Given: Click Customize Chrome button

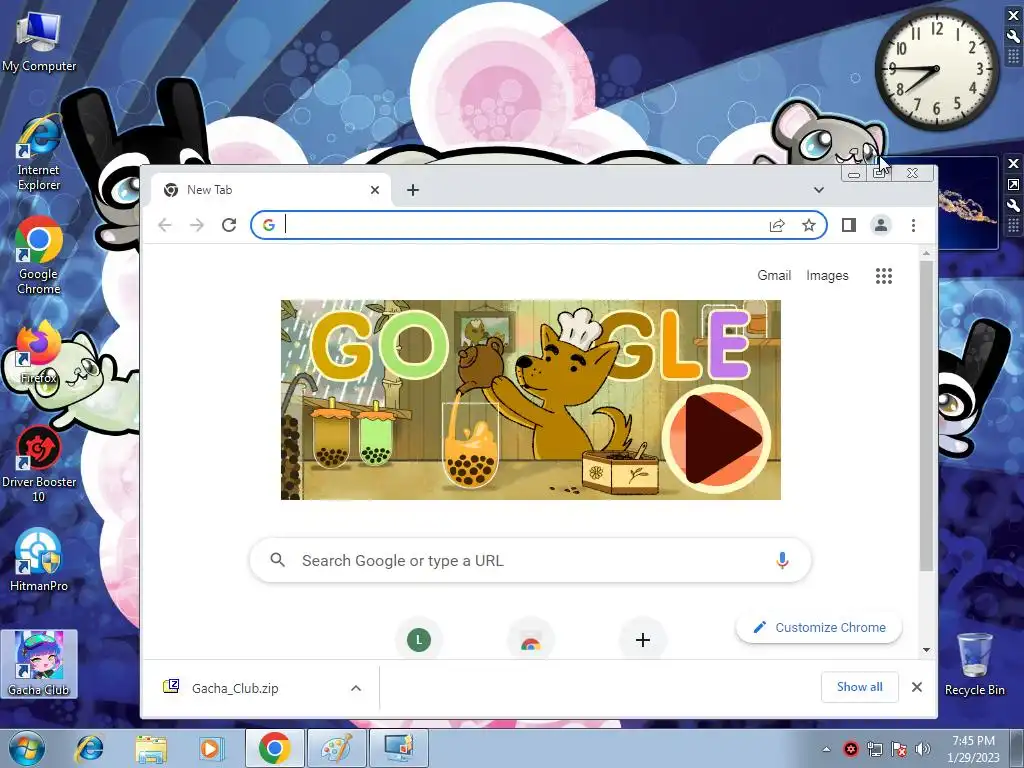Looking at the screenshot, I should pyautogui.click(x=819, y=628).
